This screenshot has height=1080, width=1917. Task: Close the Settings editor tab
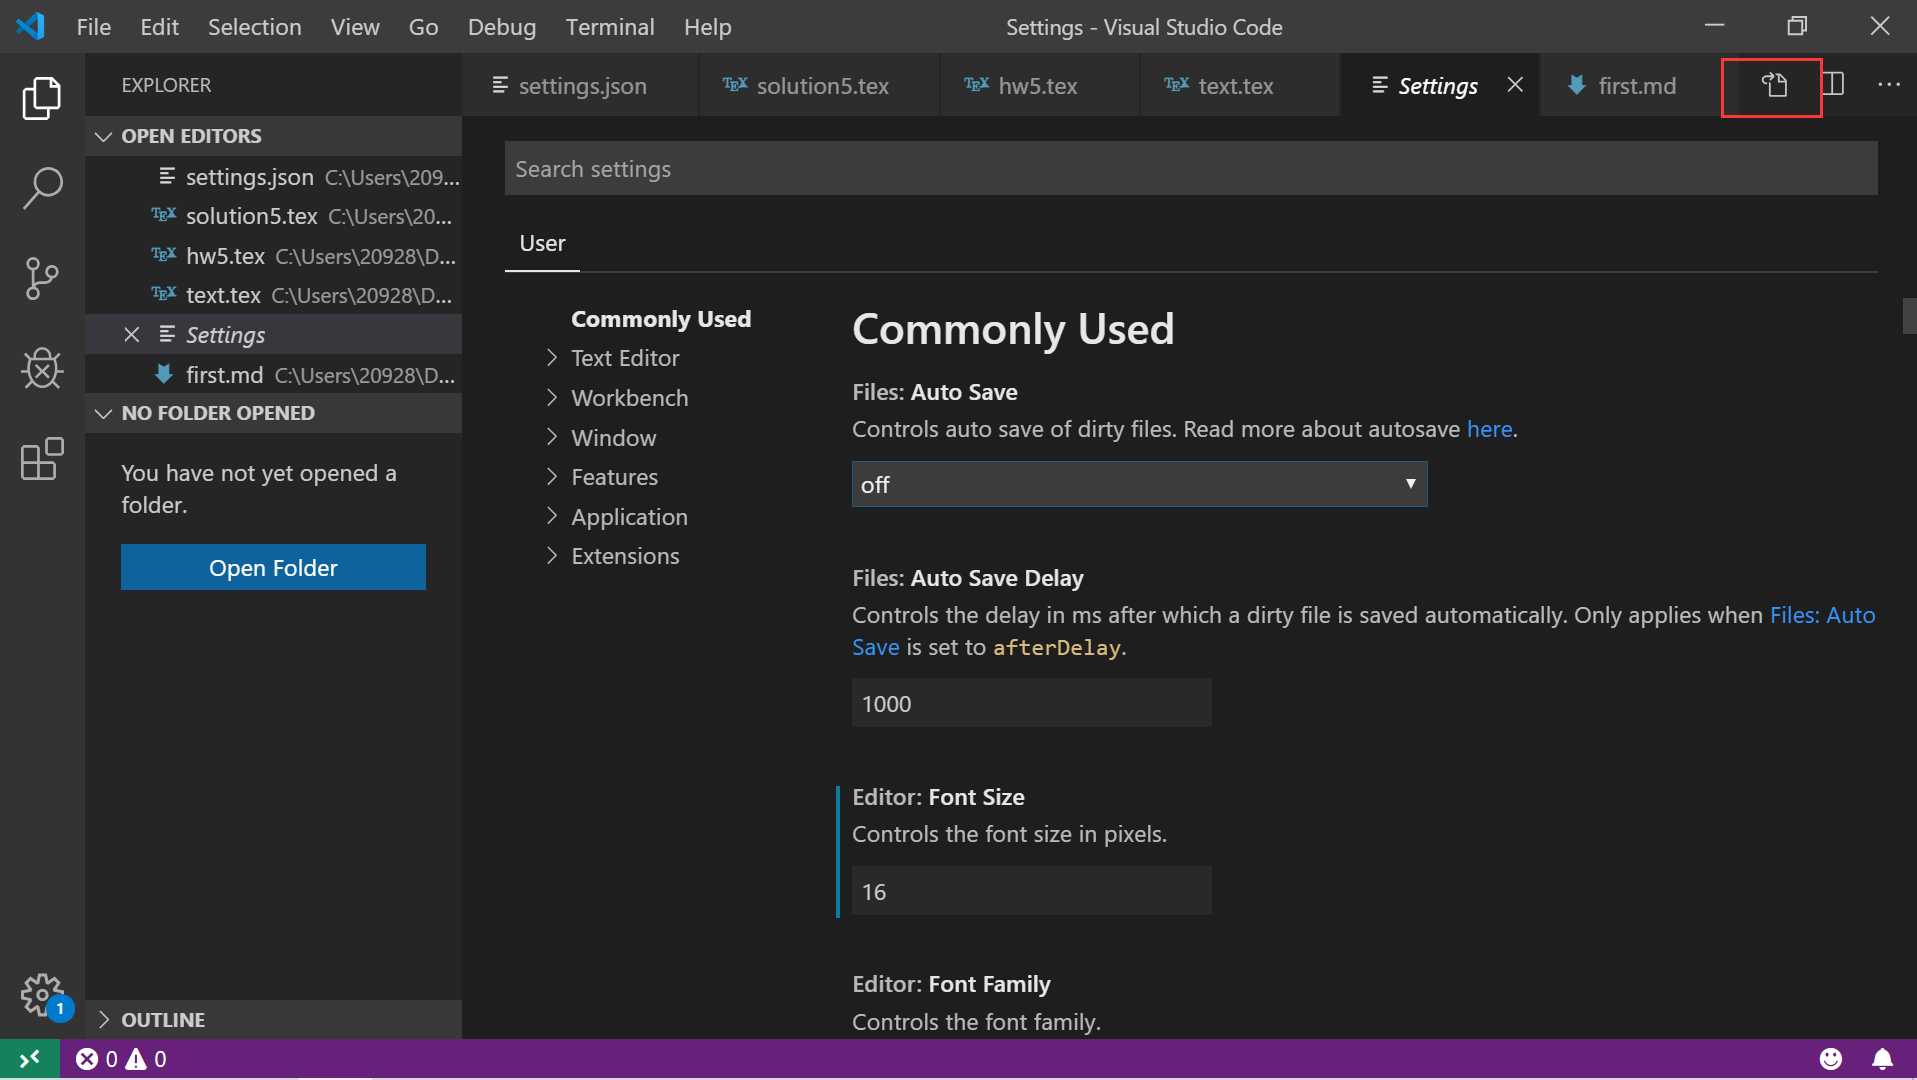[1515, 85]
